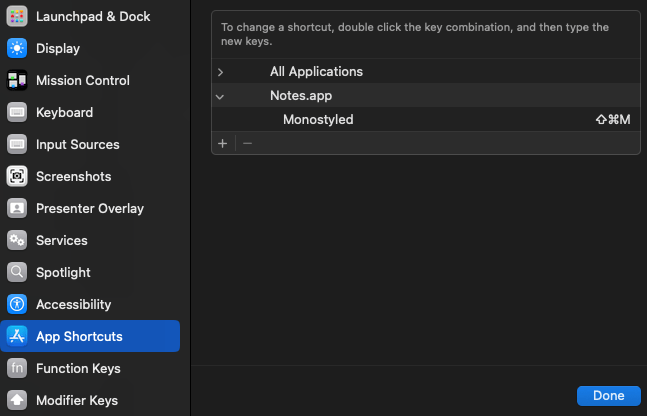Collapse the Notes.app group chevron

[220, 97]
